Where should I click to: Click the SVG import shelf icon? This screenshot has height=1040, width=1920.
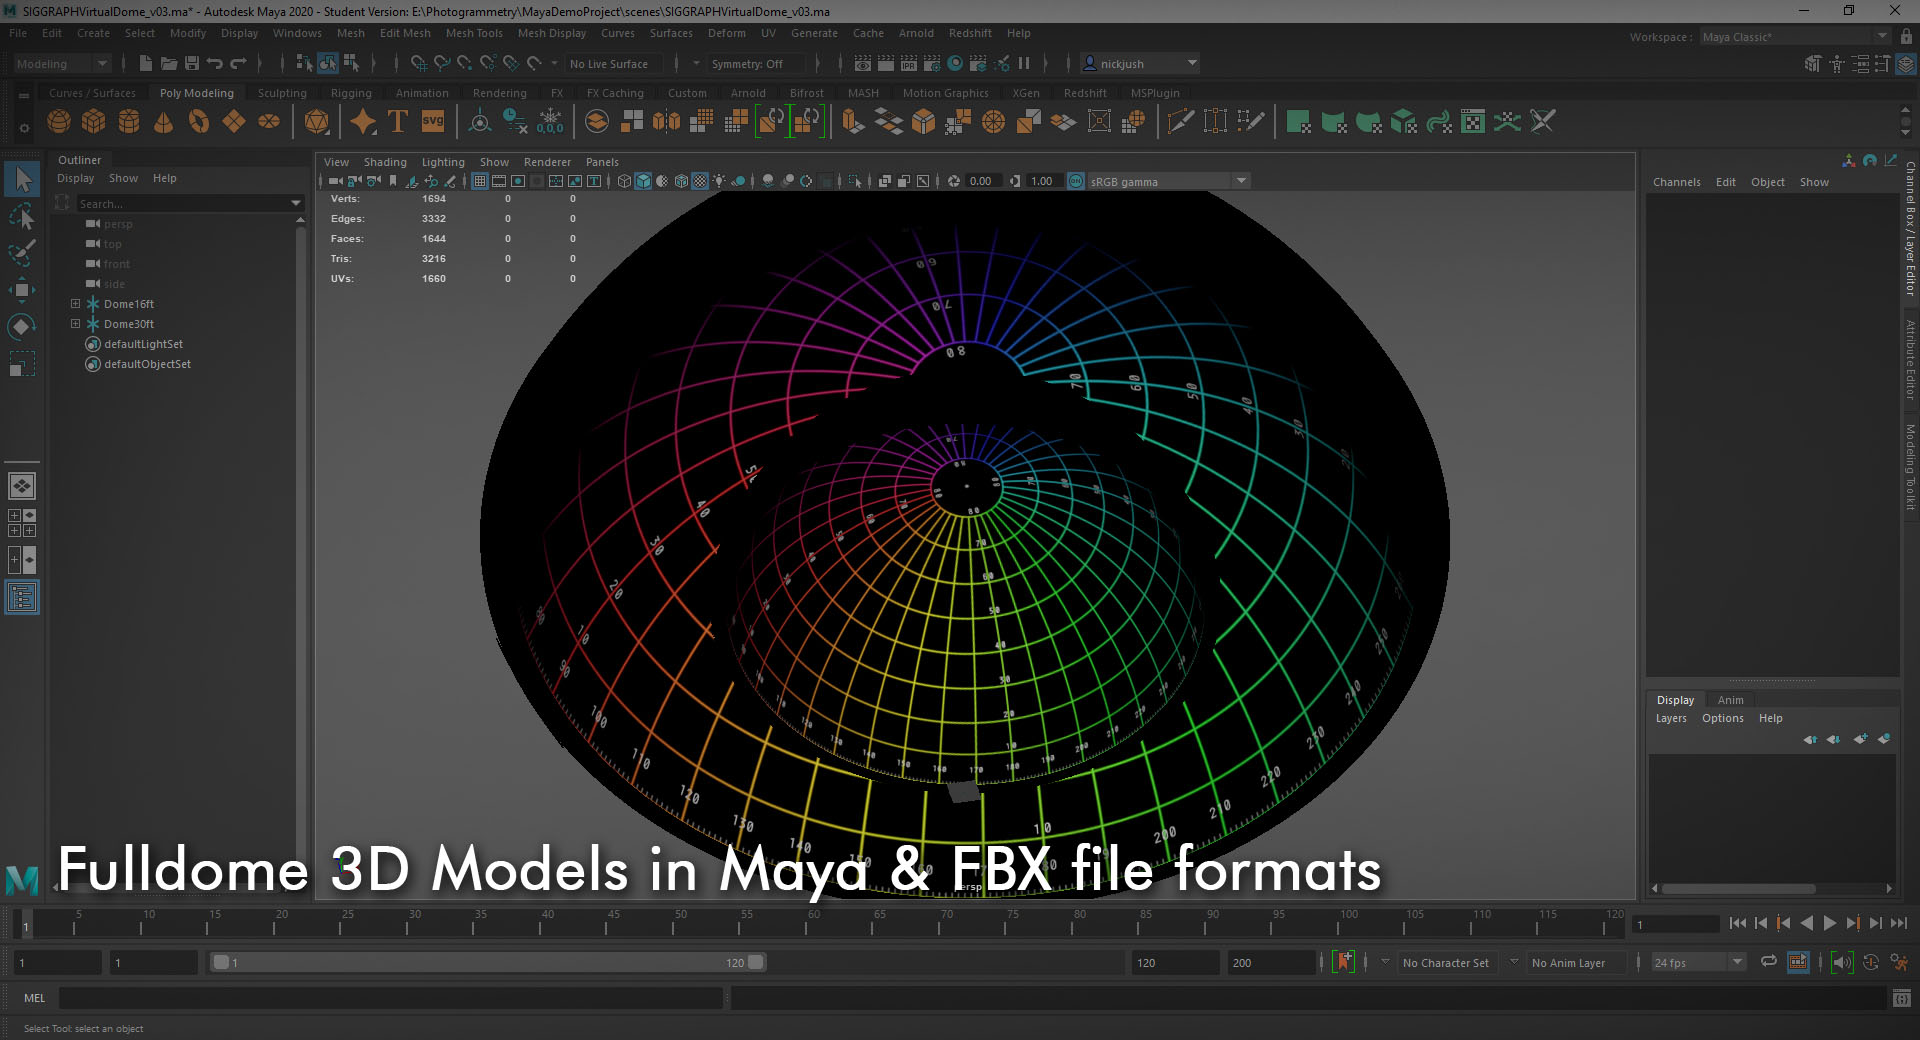pyautogui.click(x=432, y=122)
